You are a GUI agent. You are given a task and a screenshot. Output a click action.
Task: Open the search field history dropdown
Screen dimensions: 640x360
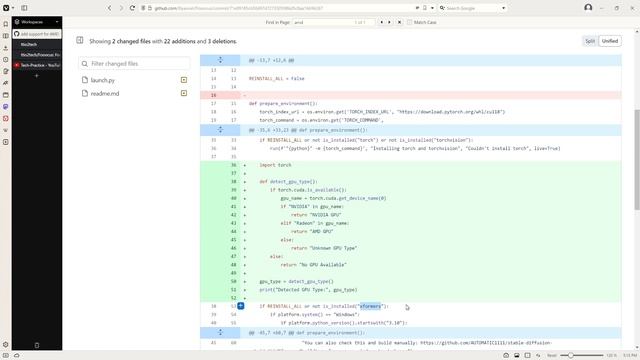(503, 8)
